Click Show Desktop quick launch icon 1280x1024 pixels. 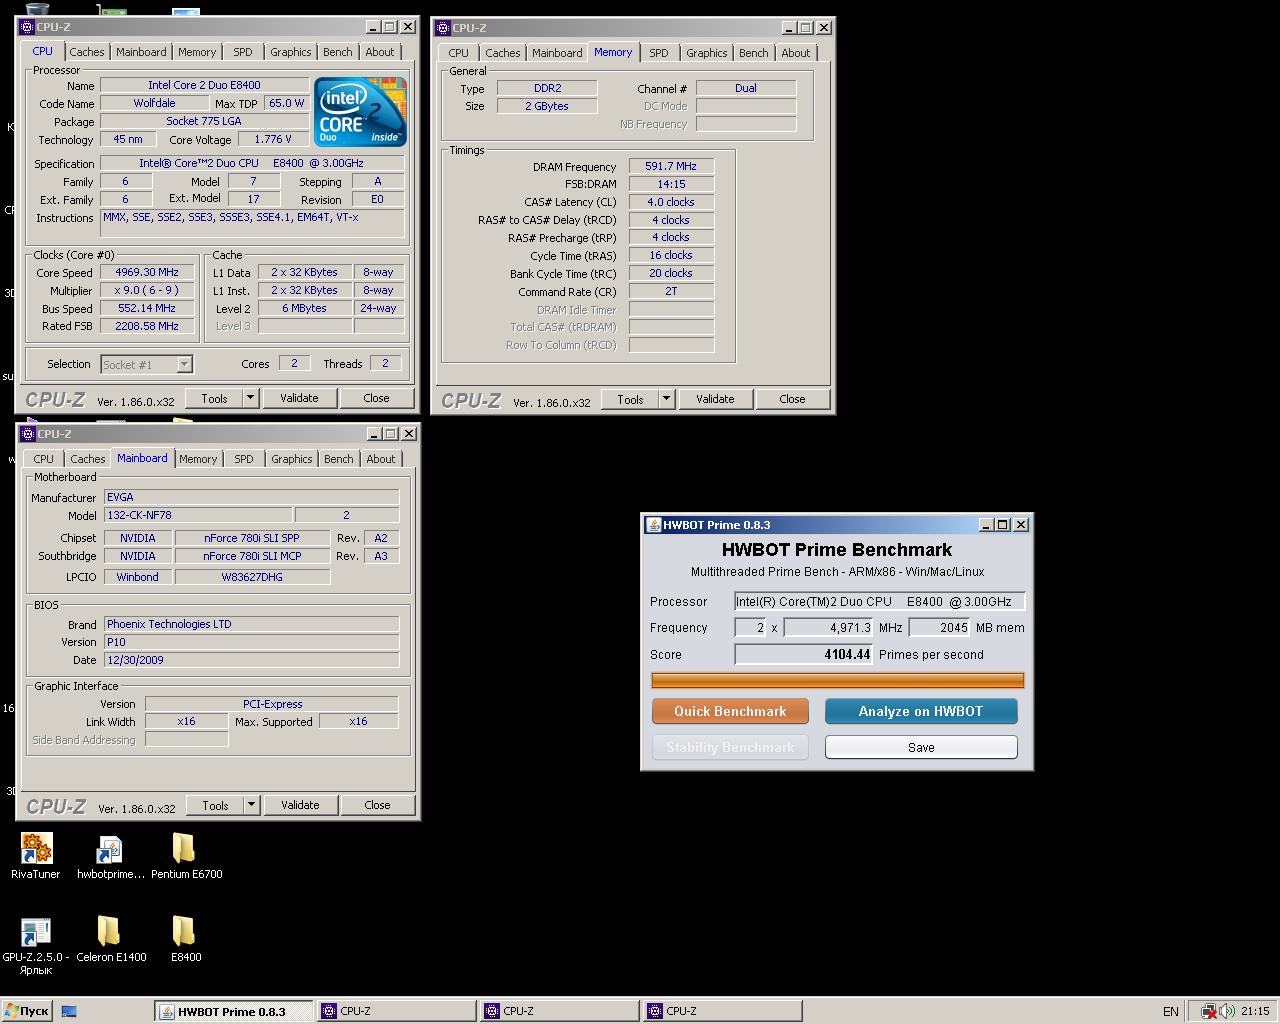pos(69,1011)
